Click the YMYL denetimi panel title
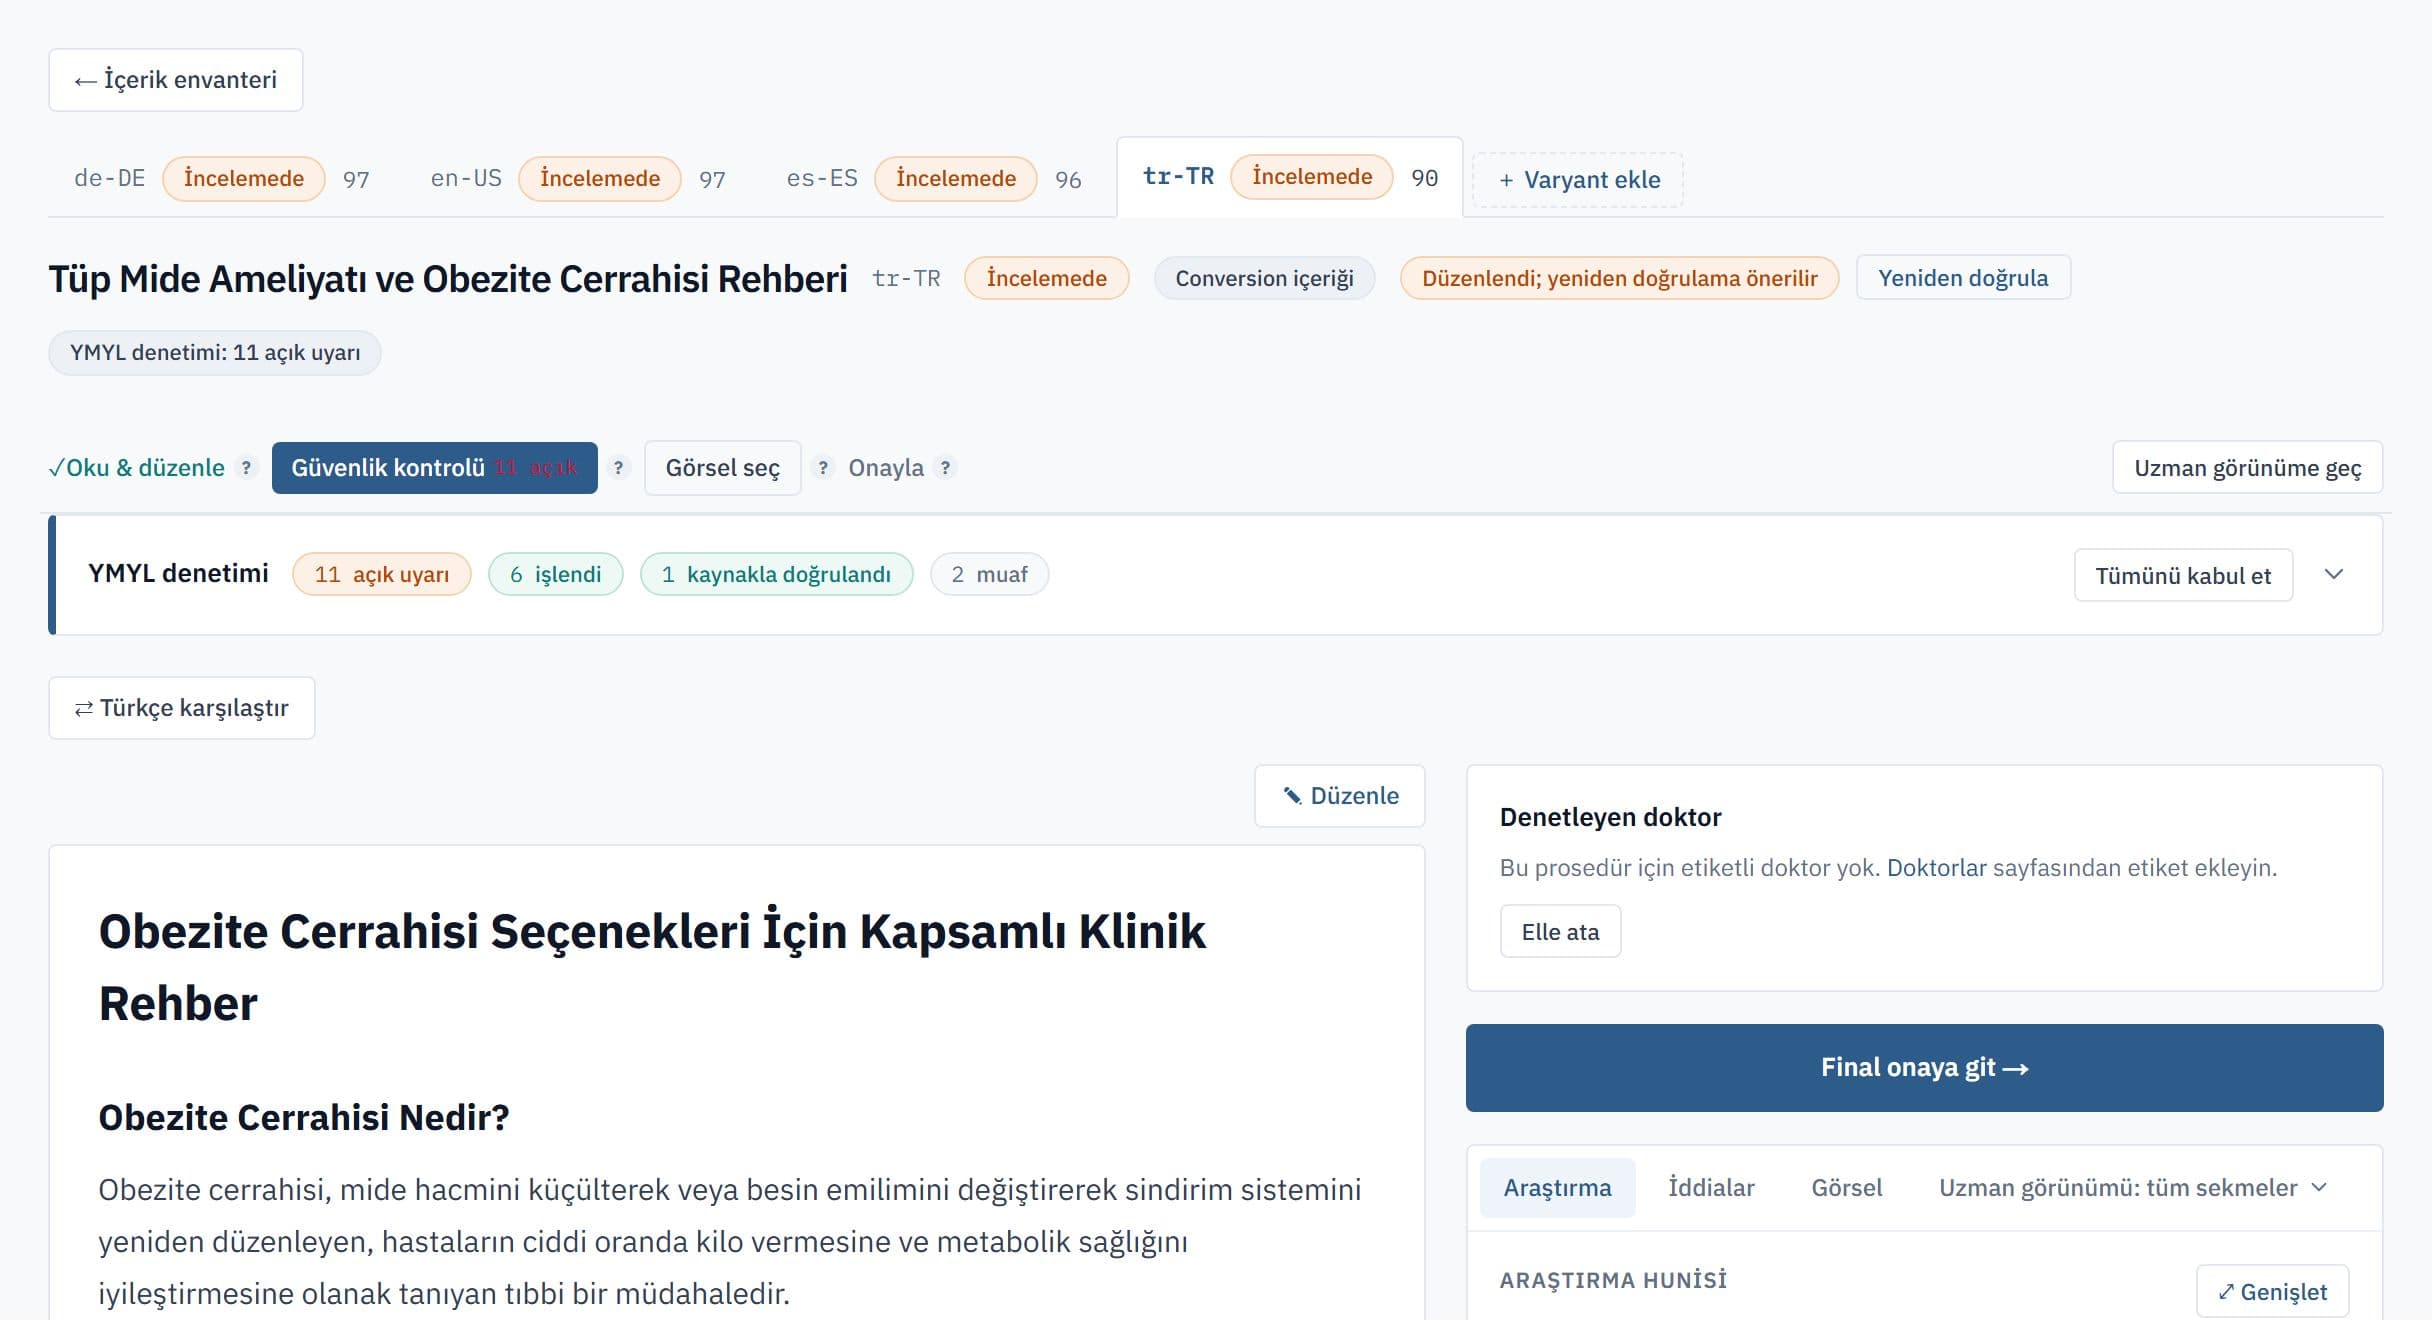This screenshot has width=2432, height=1320. tap(178, 574)
